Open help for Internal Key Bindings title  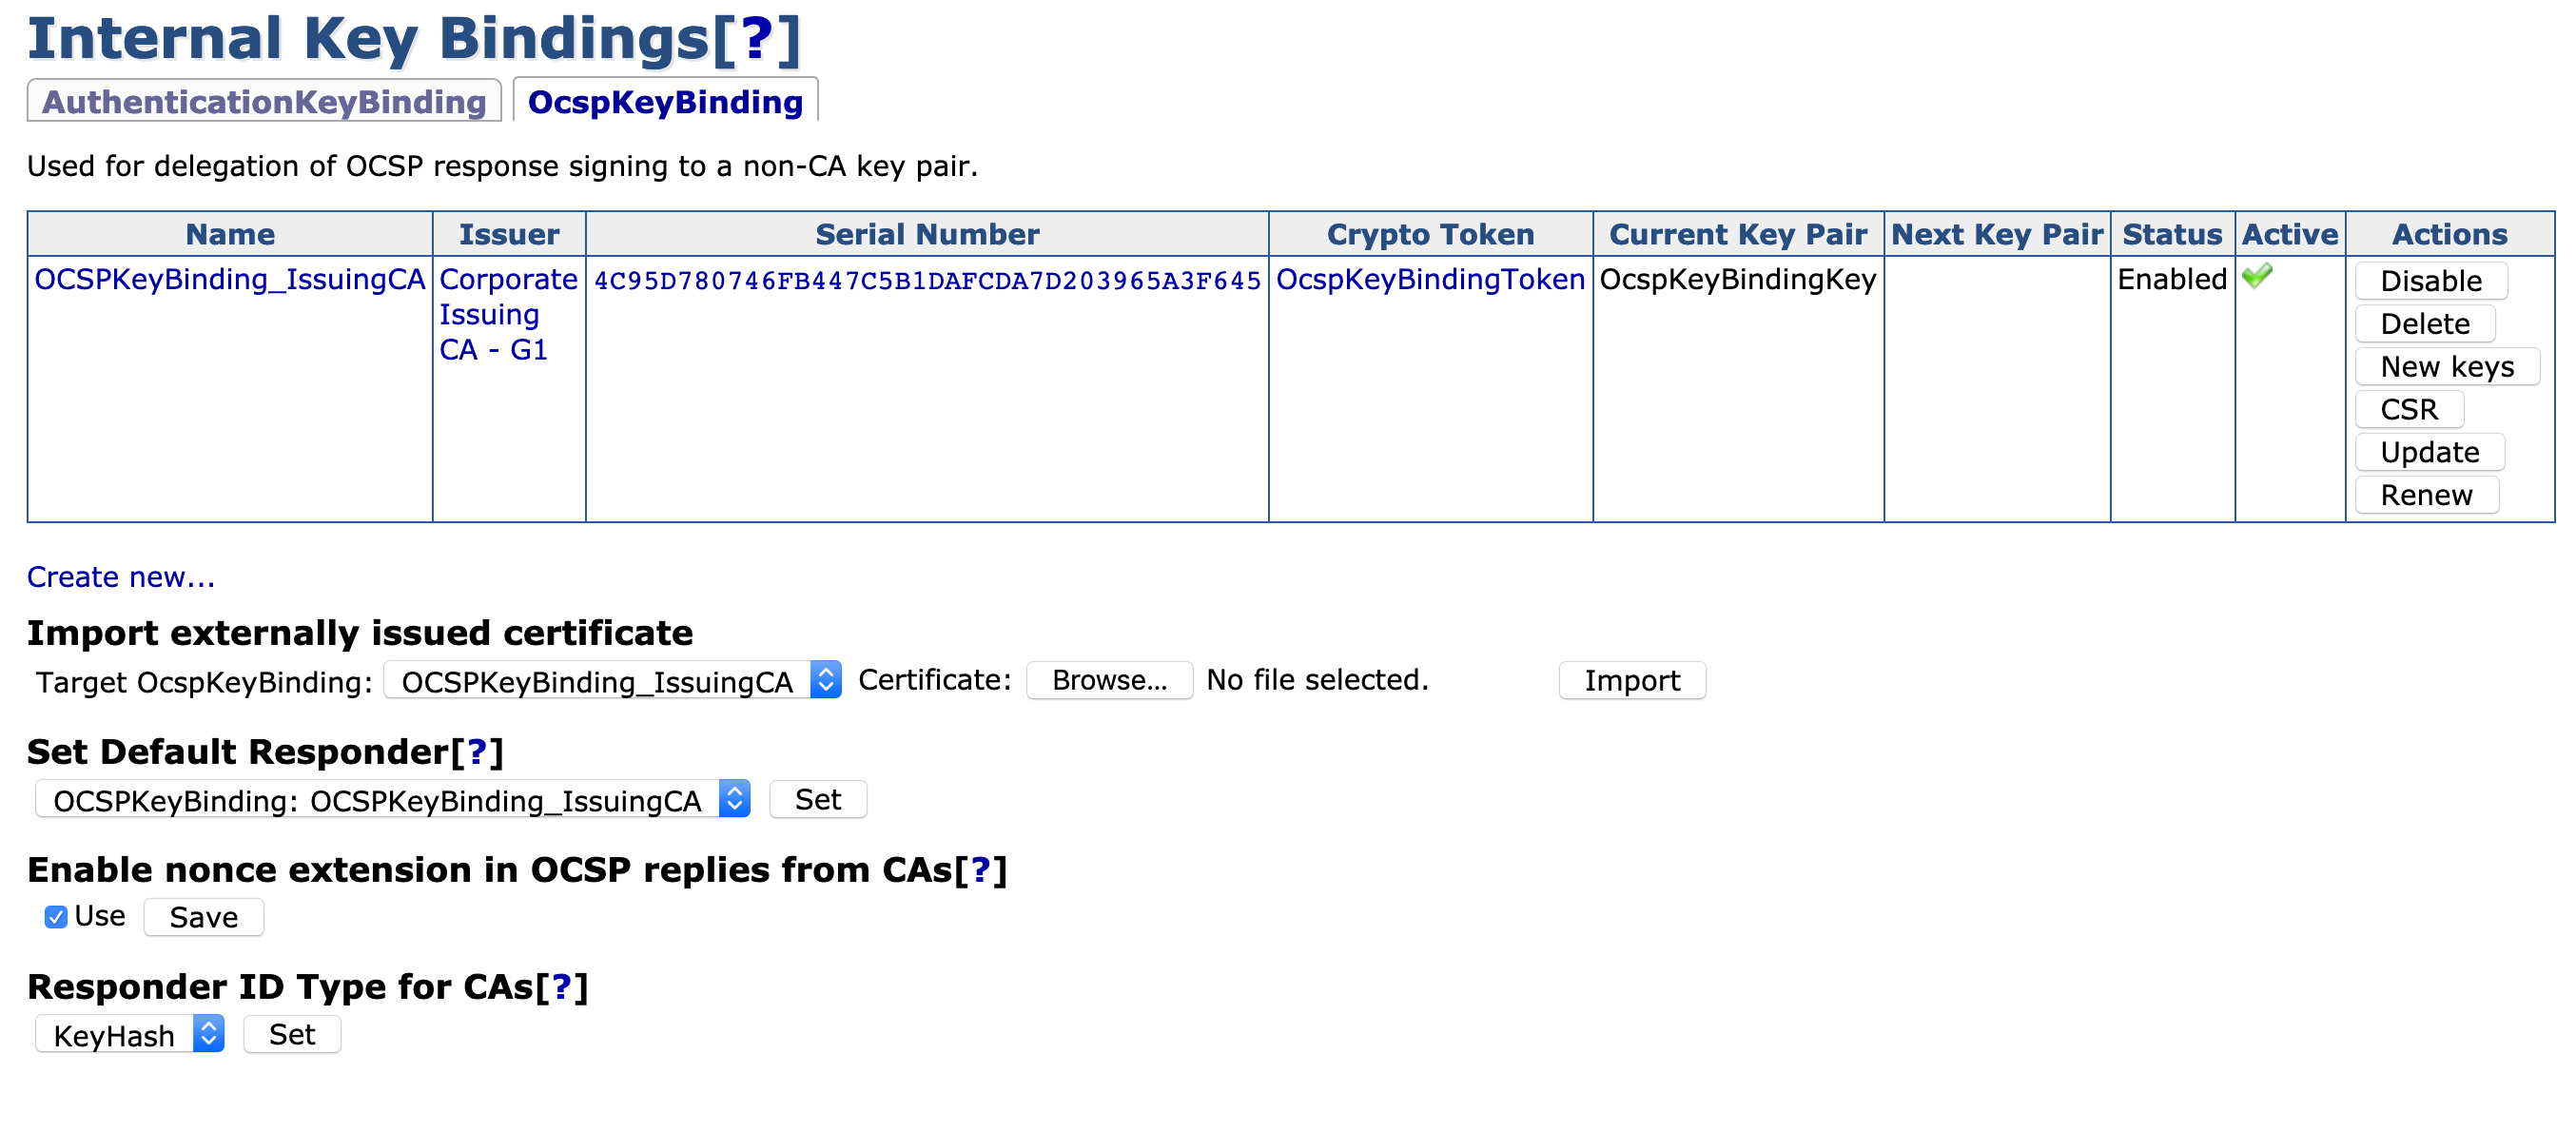pyautogui.click(x=756, y=40)
